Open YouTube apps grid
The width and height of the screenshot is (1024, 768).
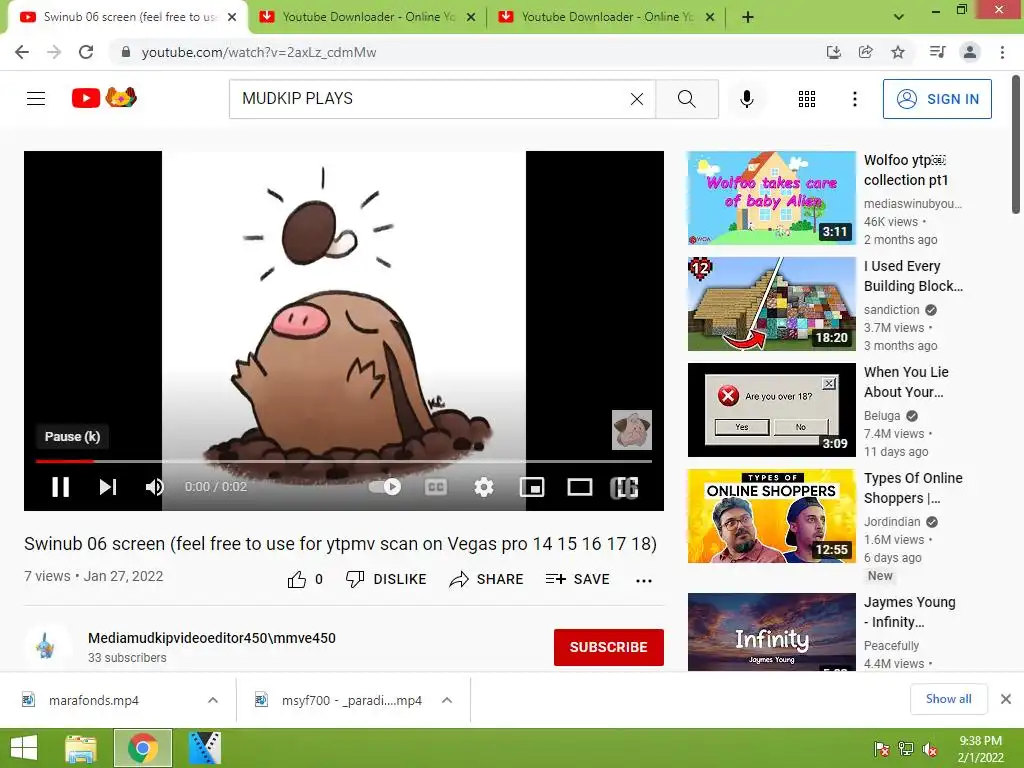807,99
